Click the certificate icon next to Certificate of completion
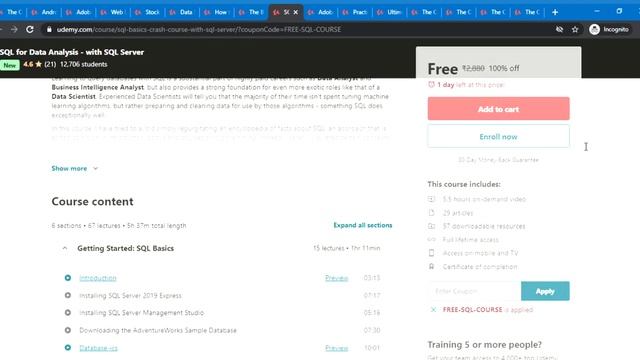Screen dimensions: 640x360 tap(431, 267)
